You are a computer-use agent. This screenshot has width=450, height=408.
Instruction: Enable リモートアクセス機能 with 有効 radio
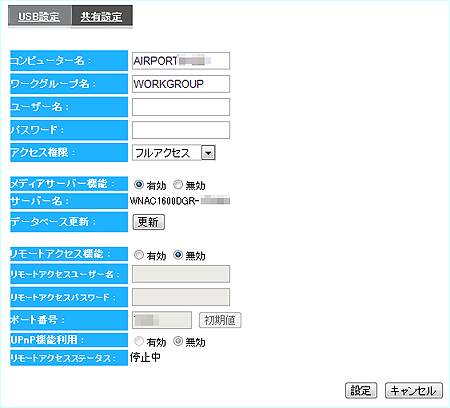139,255
